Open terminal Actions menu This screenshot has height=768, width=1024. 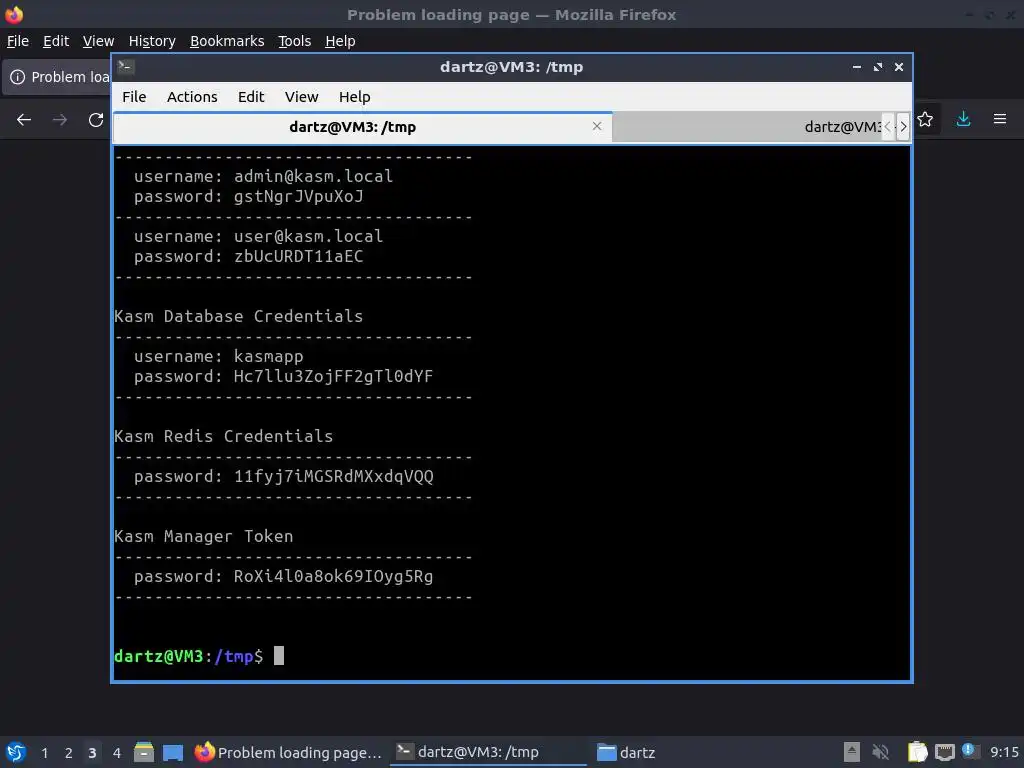192,97
